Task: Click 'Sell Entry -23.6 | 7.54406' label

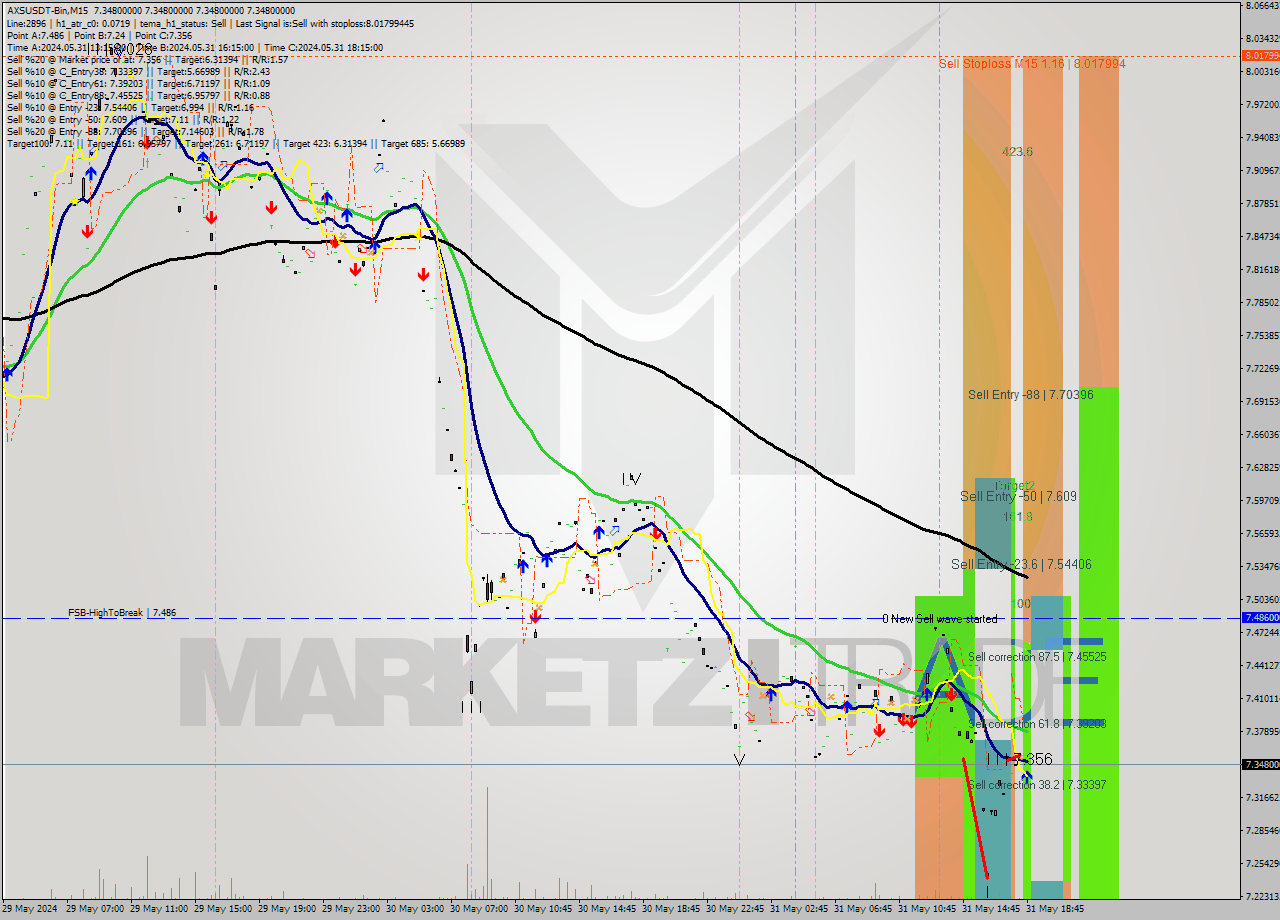Action: pyautogui.click(x=1021, y=564)
